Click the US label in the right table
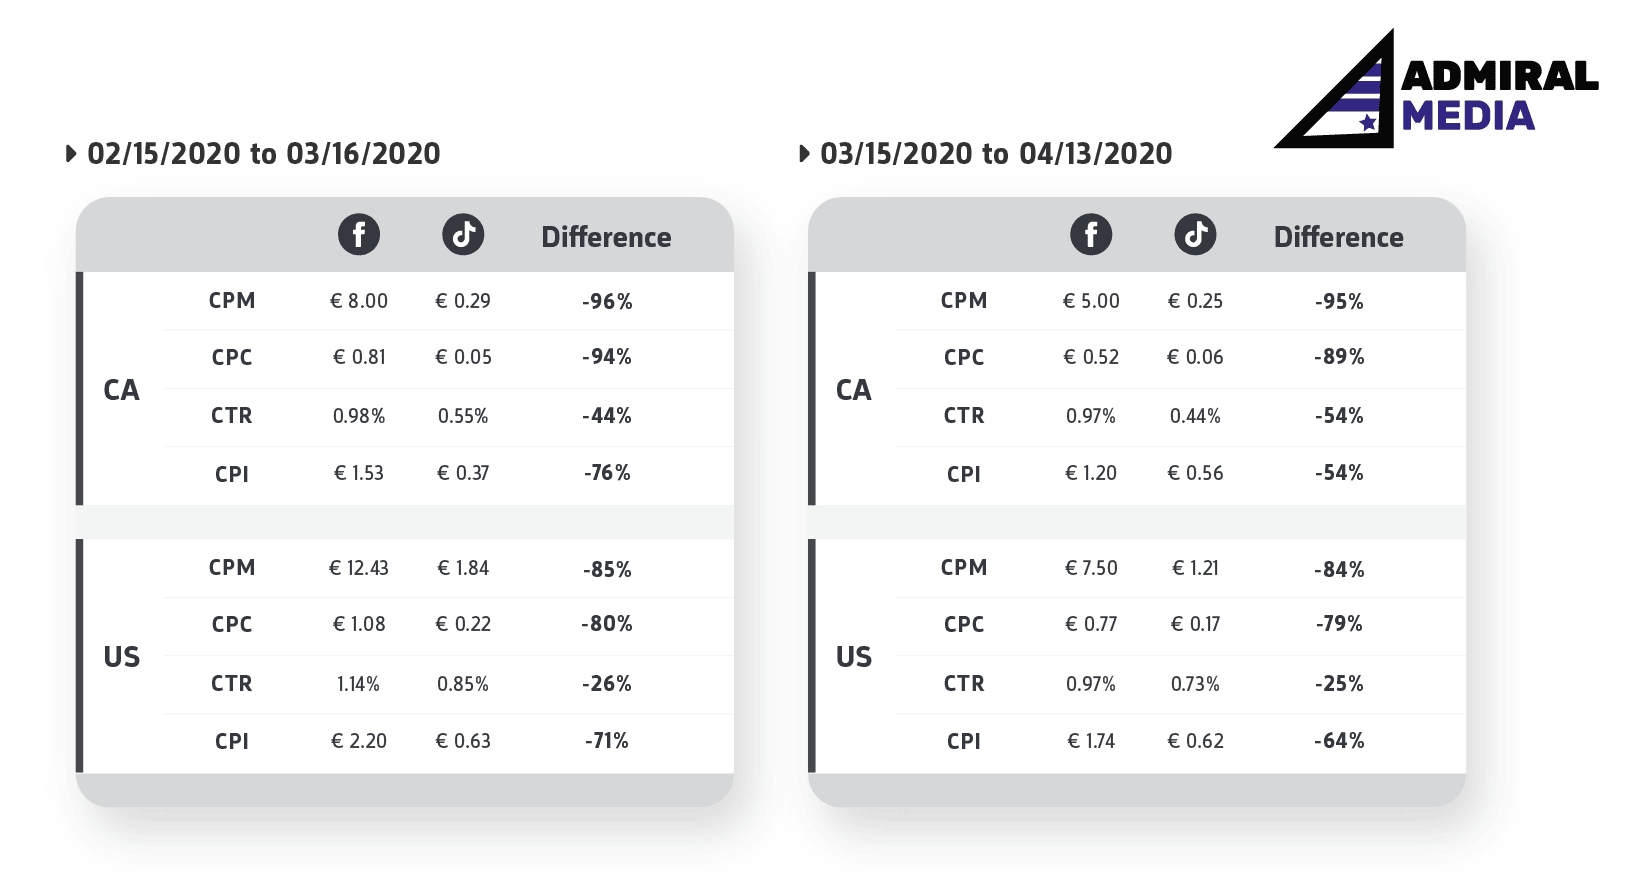The width and height of the screenshot is (1625, 887). tap(854, 657)
